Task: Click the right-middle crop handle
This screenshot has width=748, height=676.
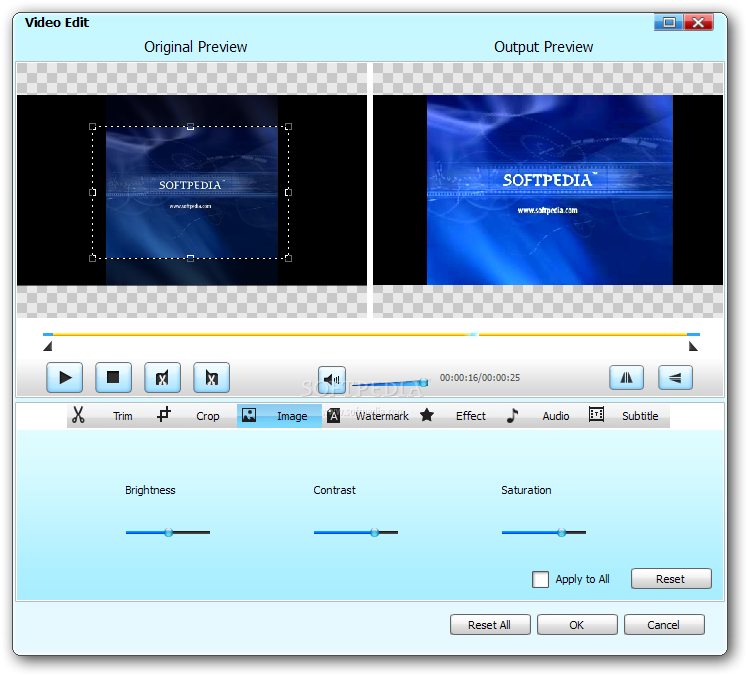Action: click(x=288, y=192)
